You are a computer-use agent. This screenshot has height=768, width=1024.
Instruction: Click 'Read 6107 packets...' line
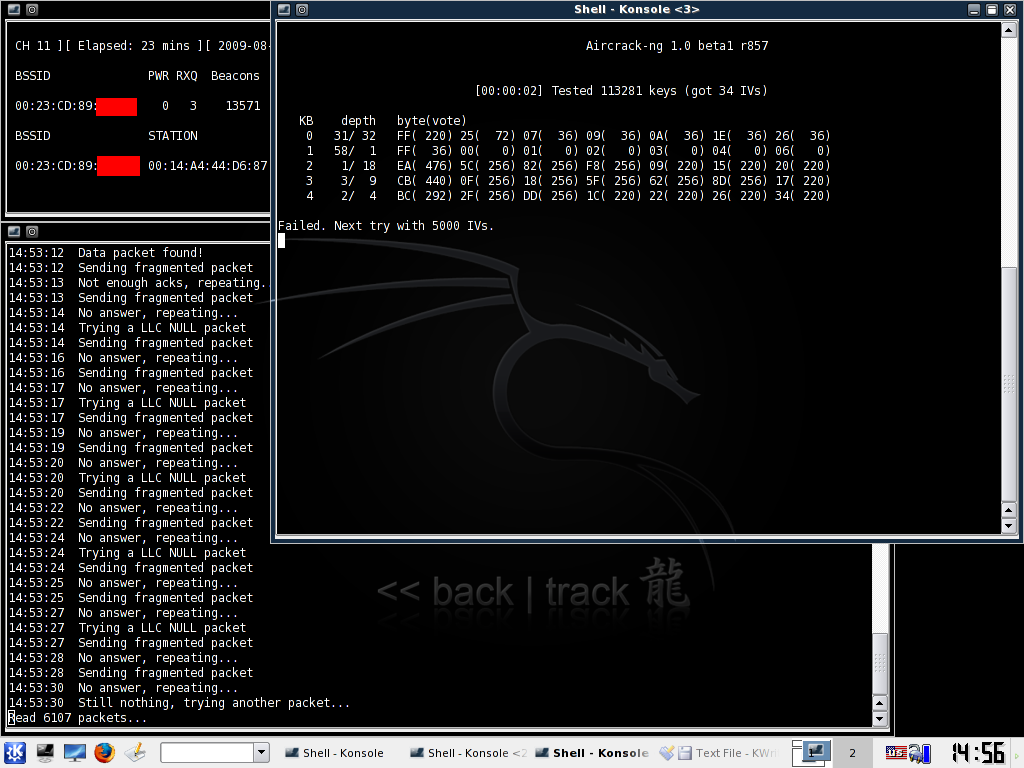pyautogui.click(x=78, y=718)
